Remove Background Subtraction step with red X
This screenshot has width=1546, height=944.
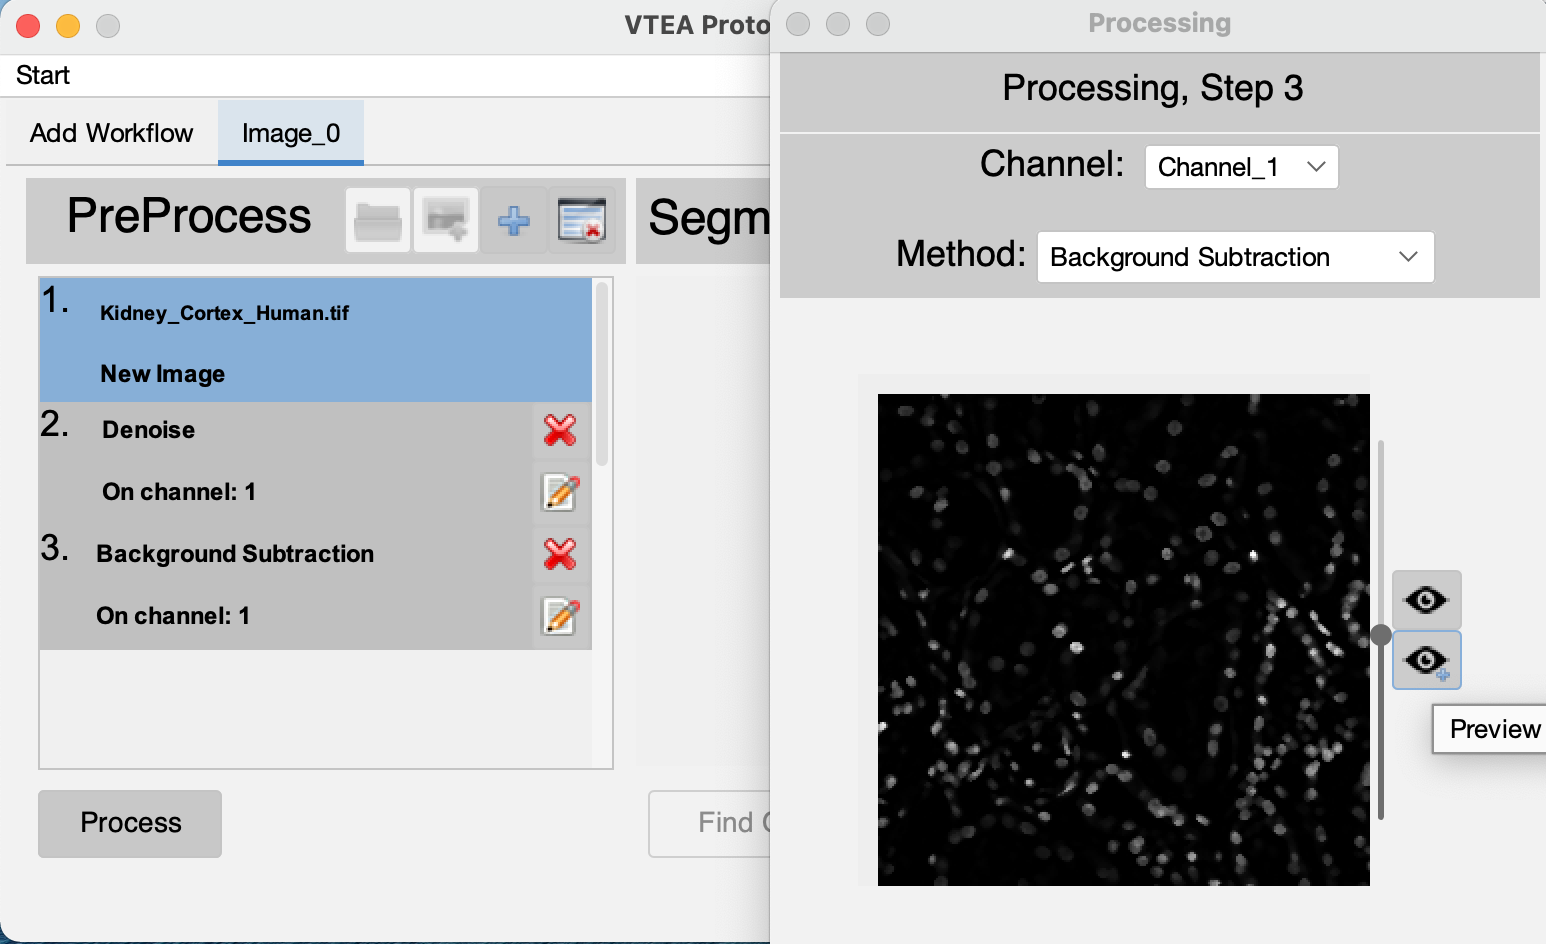click(560, 554)
